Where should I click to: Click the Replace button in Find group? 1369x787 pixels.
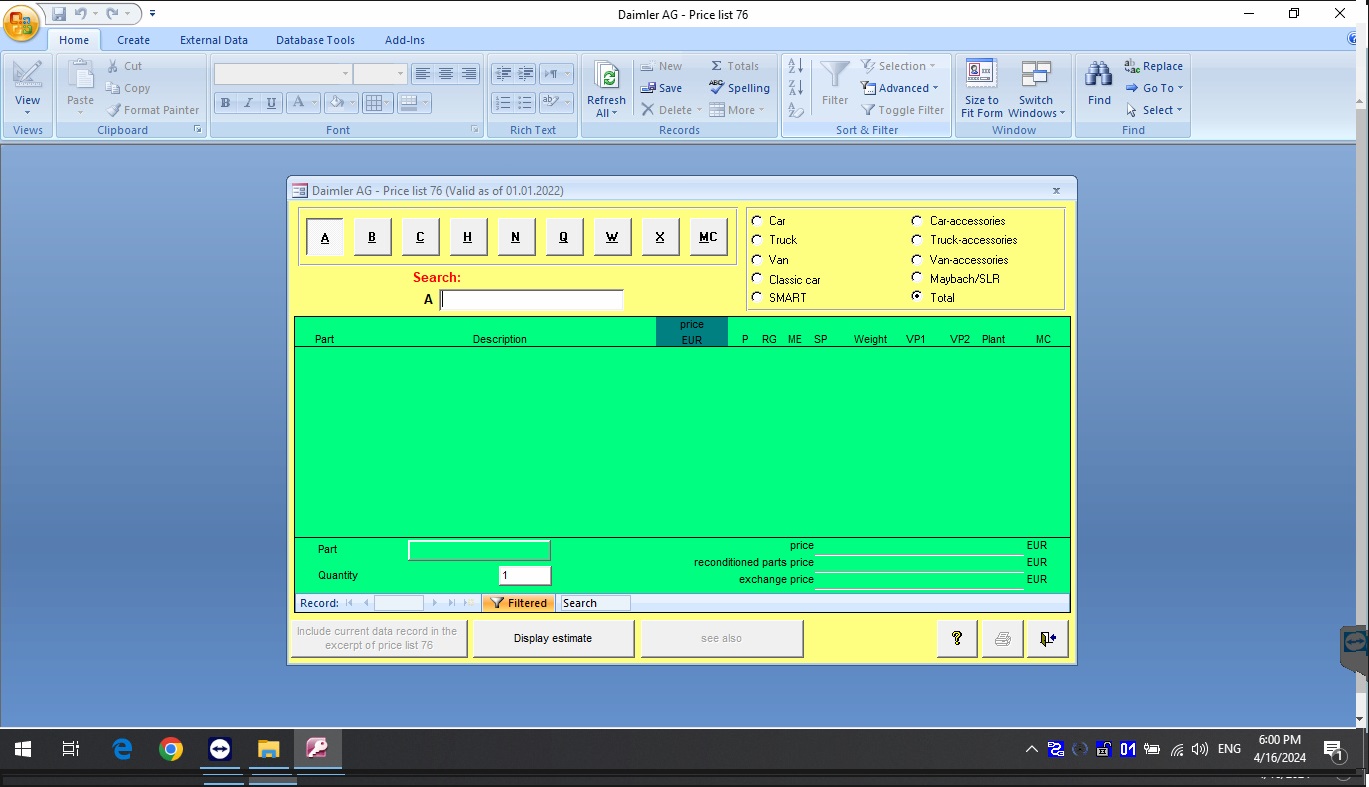click(1154, 66)
